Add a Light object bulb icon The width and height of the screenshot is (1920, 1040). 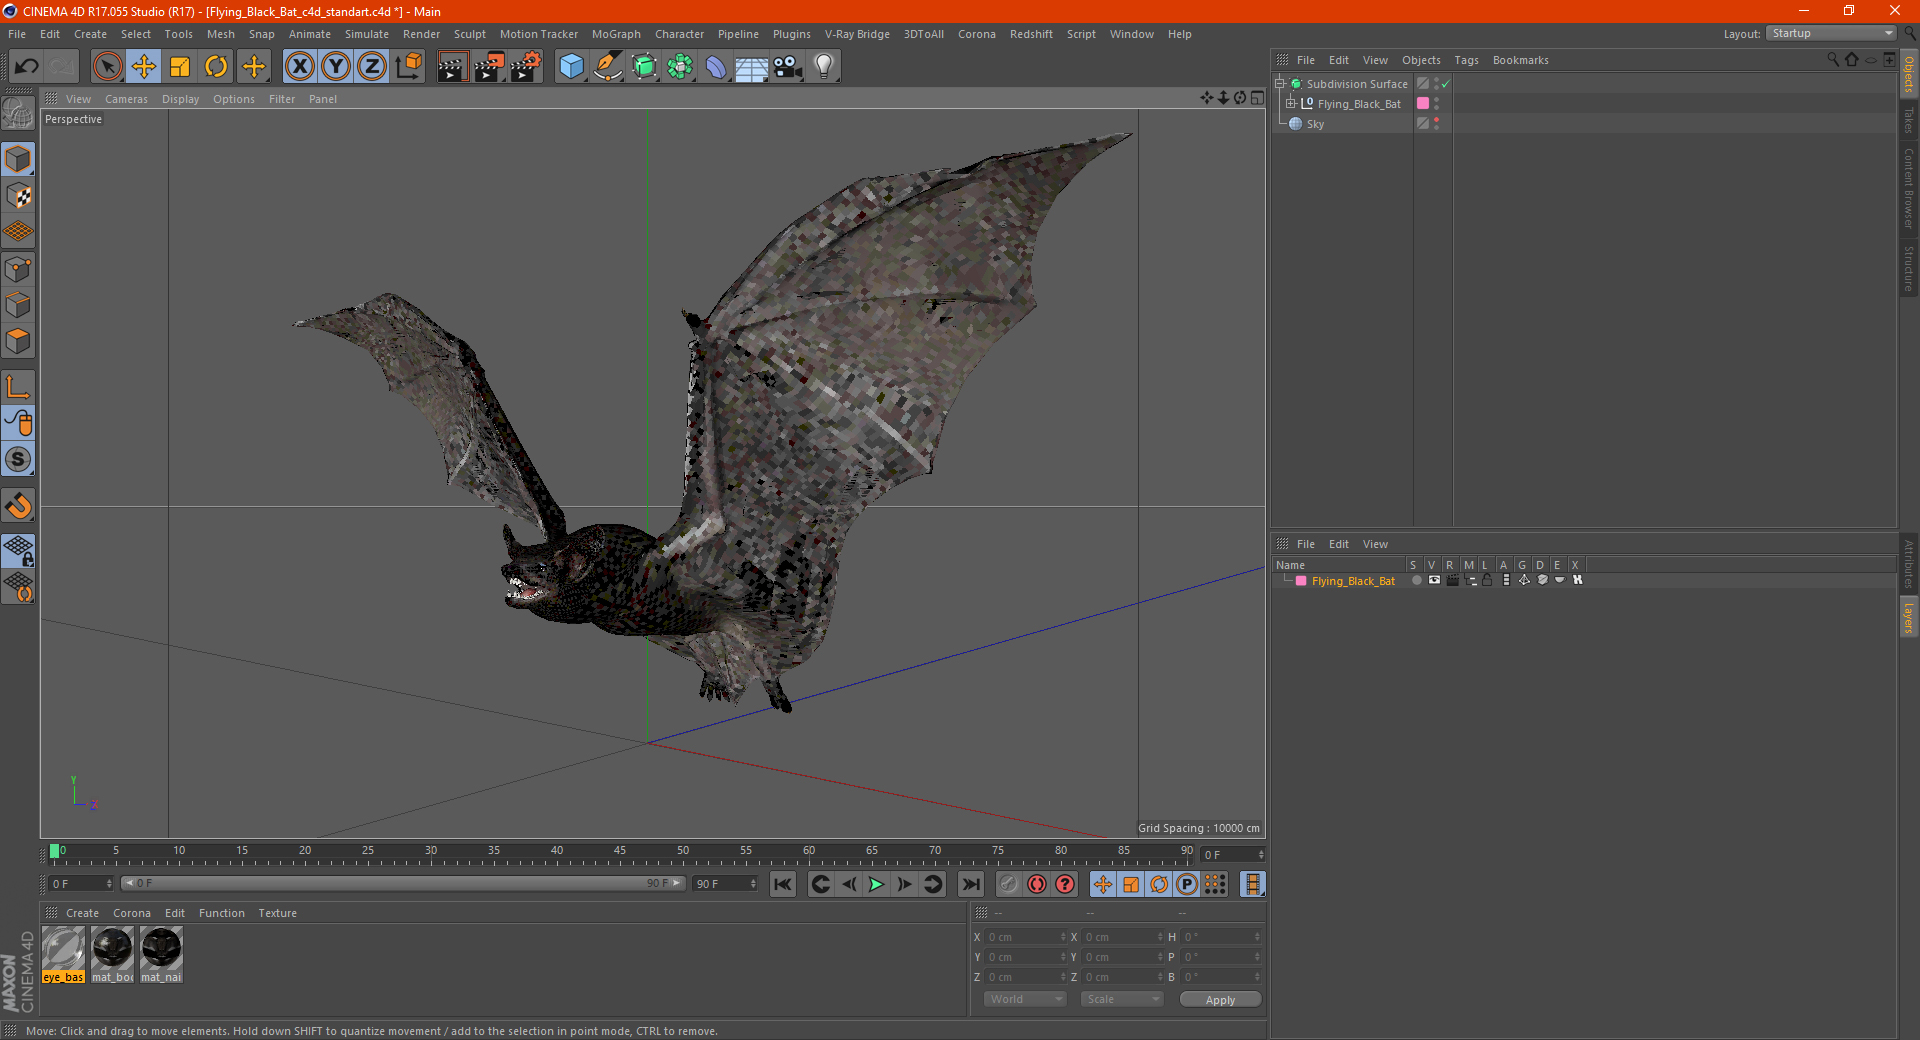823,67
